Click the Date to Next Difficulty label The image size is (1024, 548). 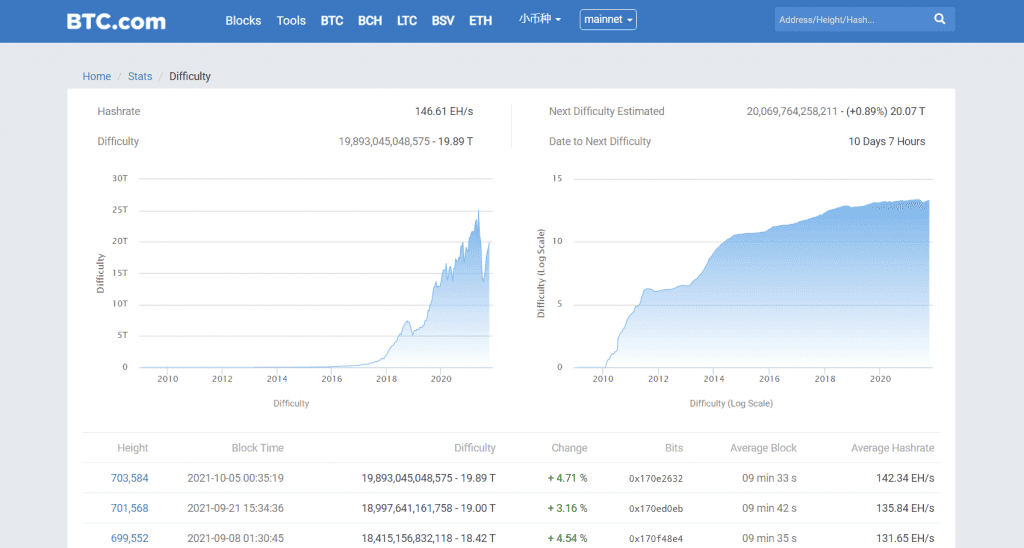pyautogui.click(x=600, y=142)
